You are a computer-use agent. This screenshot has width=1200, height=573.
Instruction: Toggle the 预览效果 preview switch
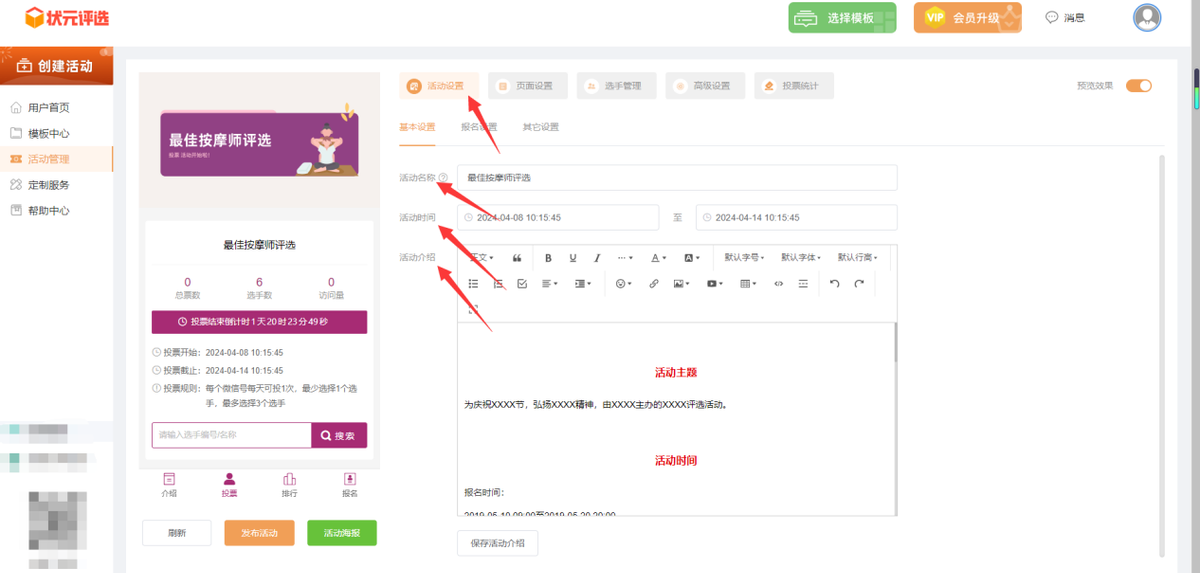(x=1138, y=86)
